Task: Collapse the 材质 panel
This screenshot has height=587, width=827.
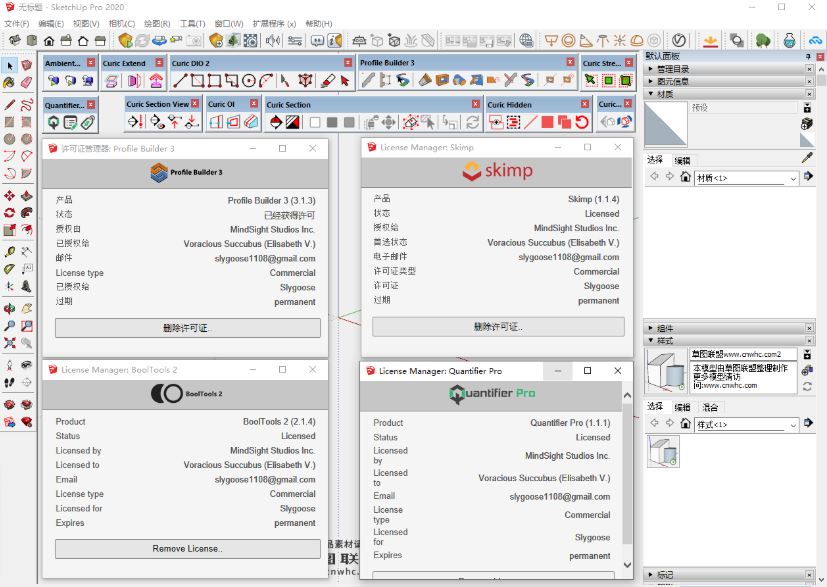Action: 729,94
